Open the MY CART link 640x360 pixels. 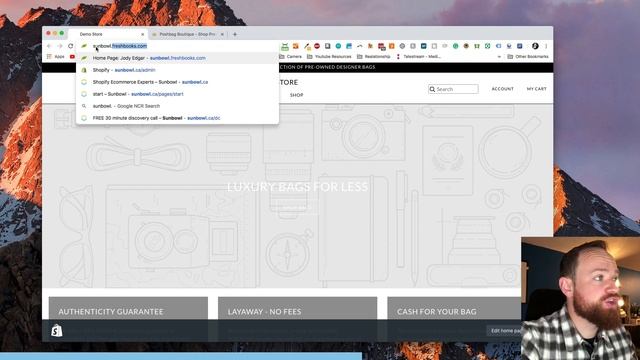536,89
